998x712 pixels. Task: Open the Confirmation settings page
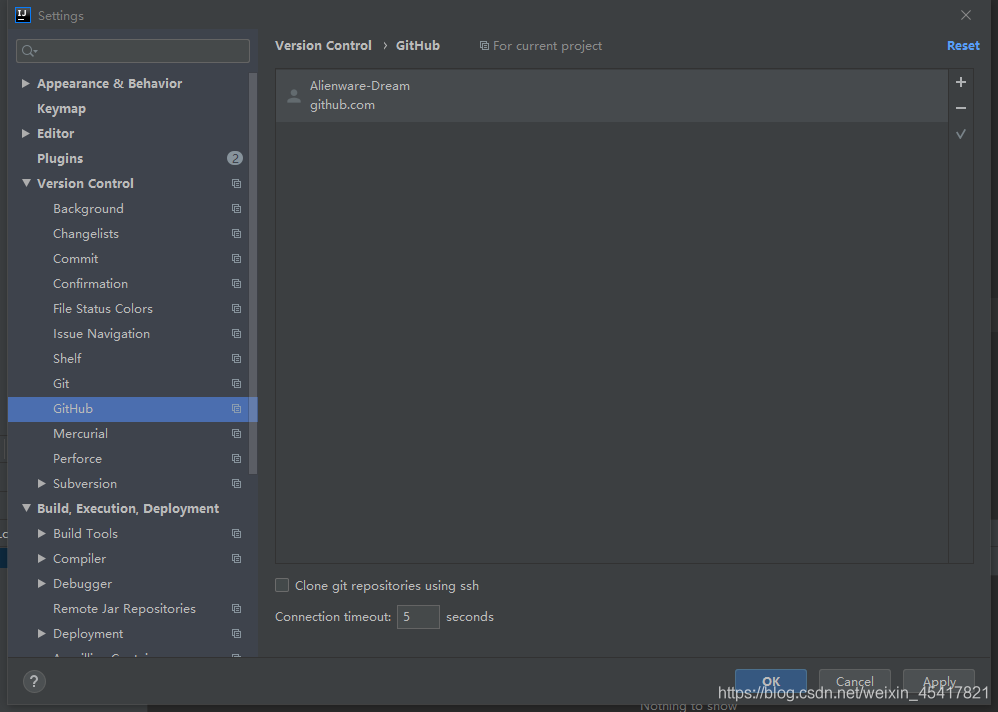point(90,284)
